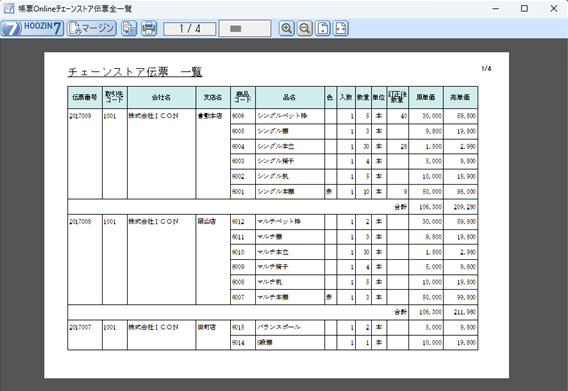The width and height of the screenshot is (568, 391).
Task: Open the マージン margin settings
Action: (92, 28)
